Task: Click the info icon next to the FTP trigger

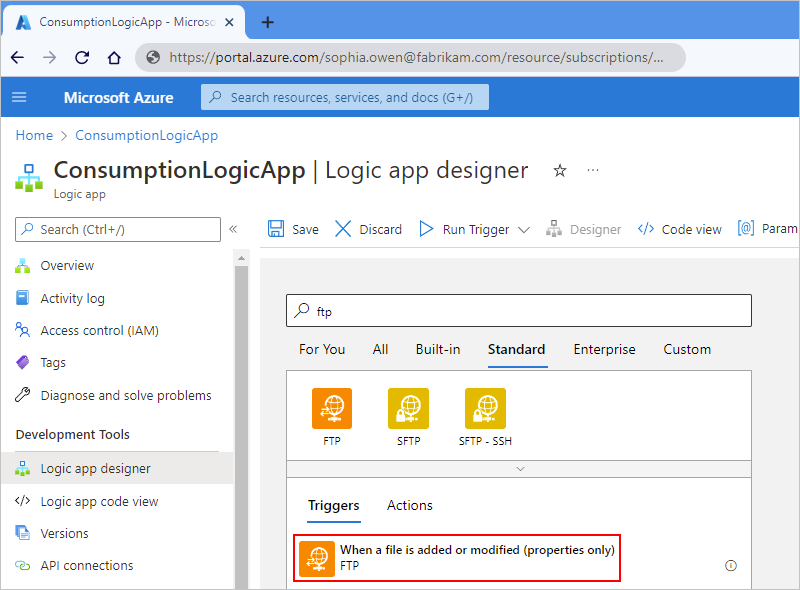Action: (x=731, y=565)
